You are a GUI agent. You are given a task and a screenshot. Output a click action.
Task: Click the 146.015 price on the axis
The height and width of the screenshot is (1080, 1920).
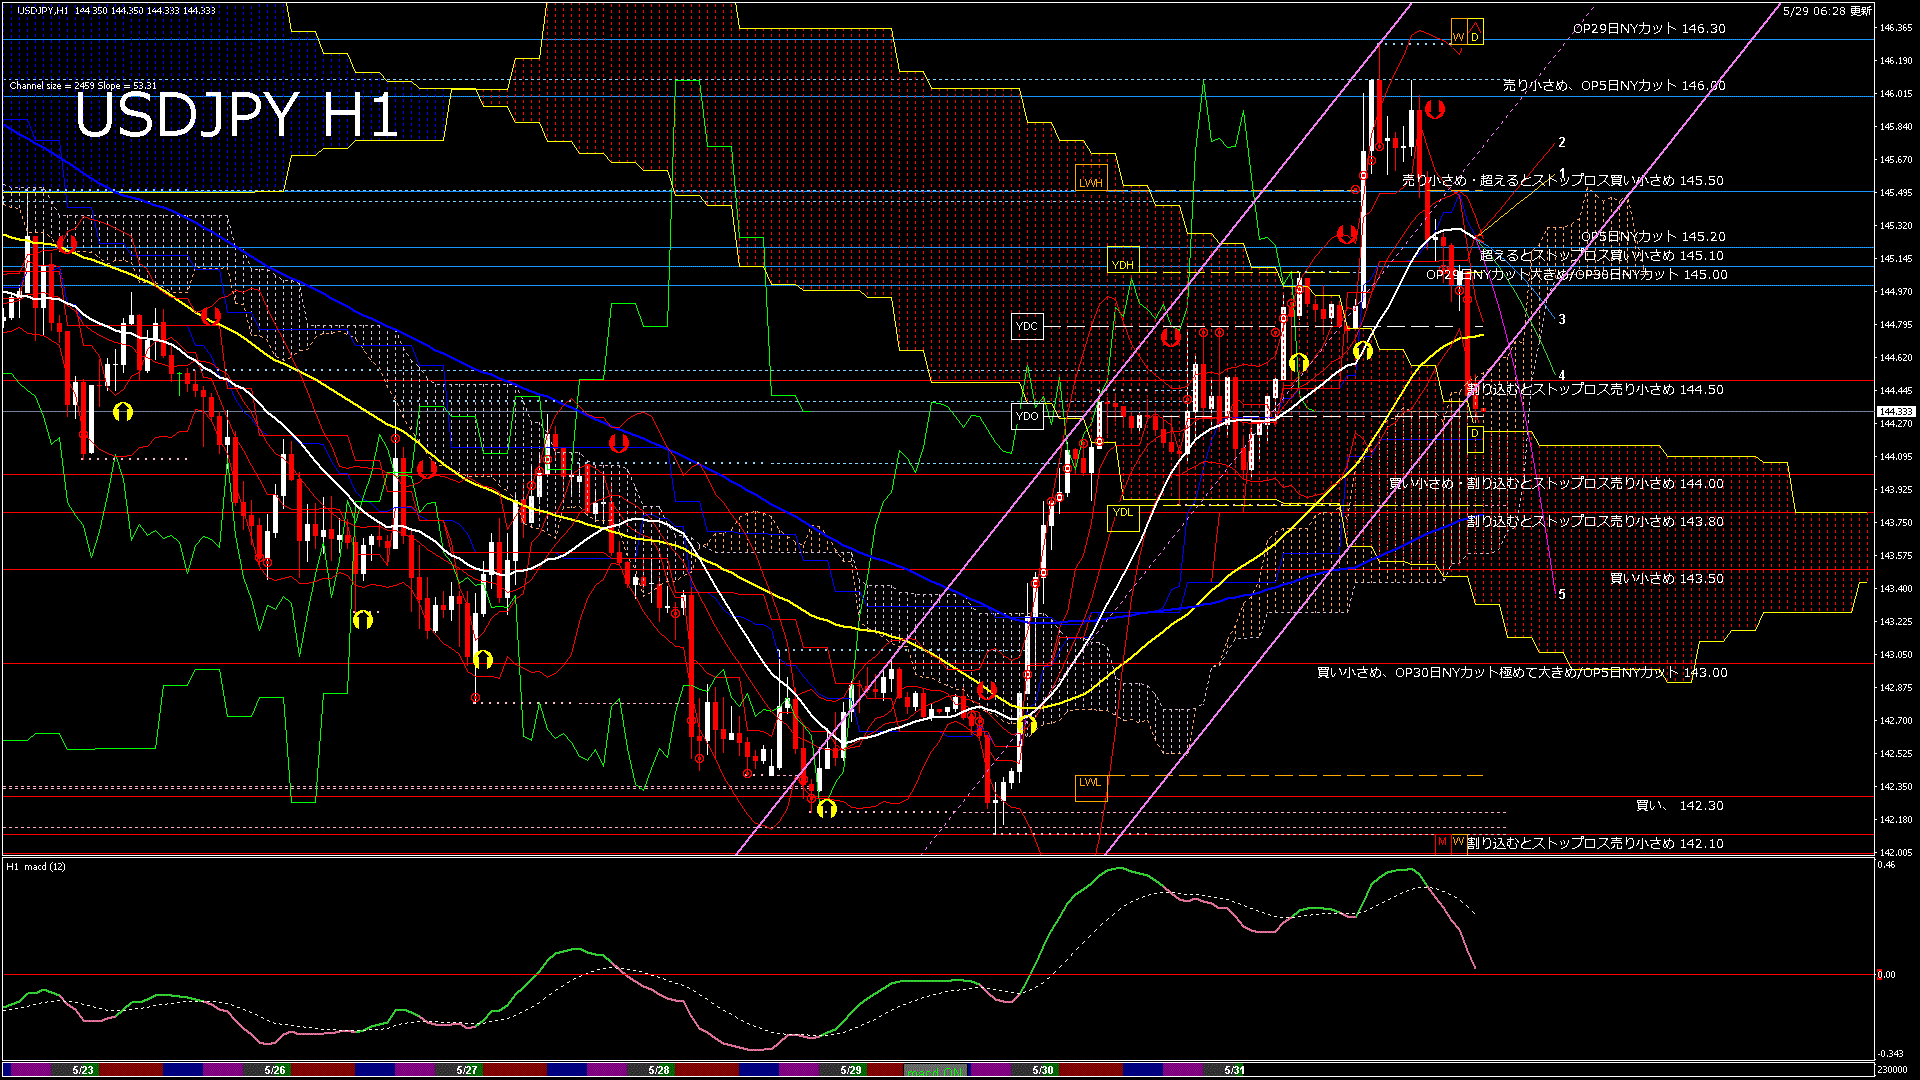click(x=1896, y=94)
